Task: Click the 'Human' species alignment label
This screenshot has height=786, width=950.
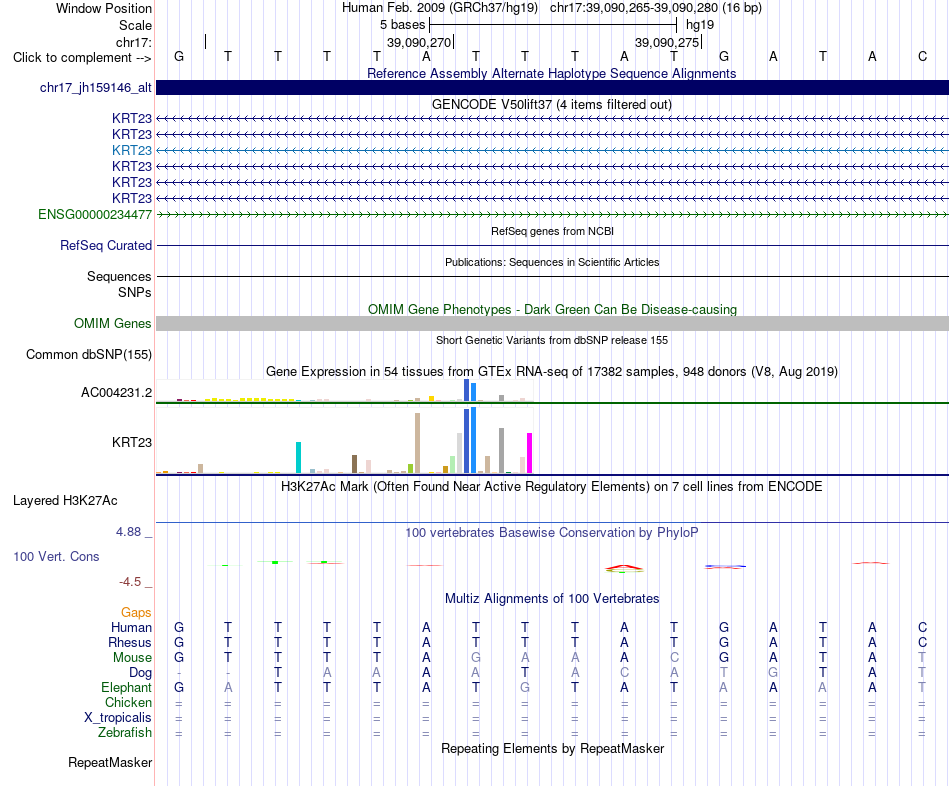Action: click(131, 627)
